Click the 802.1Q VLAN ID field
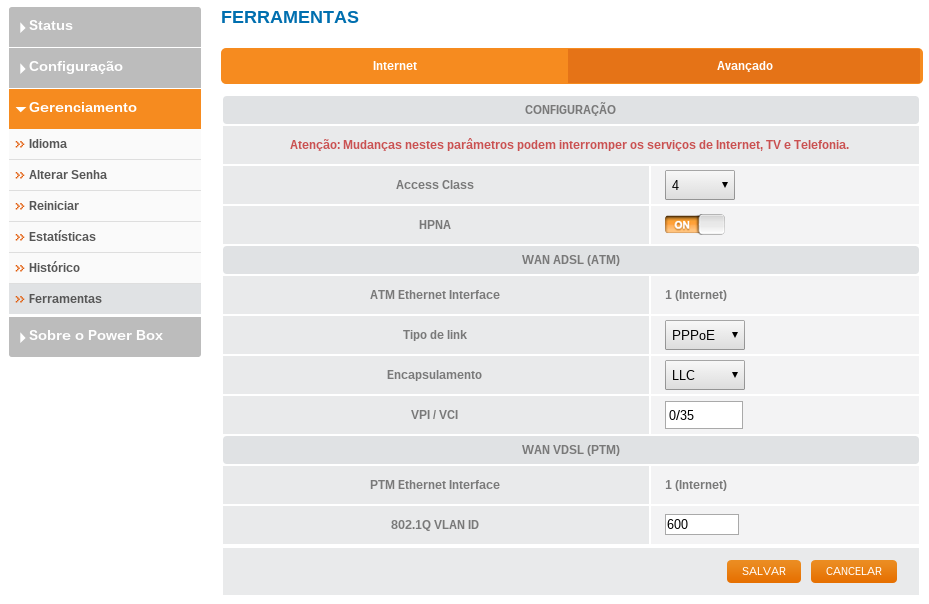This screenshot has width=929, height=604. coord(702,525)
